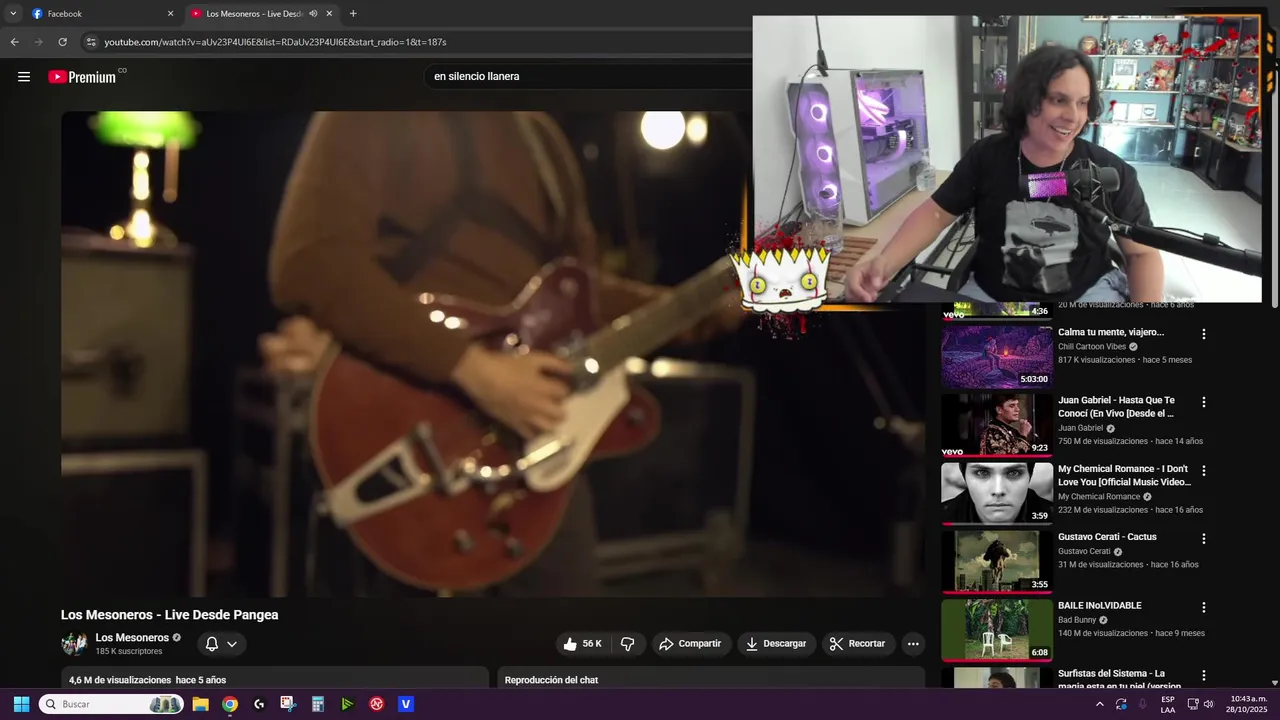Viewport: 1280px width, 720px height.
Task: Like the video with 56 K likes
Action: coord(583,644)
